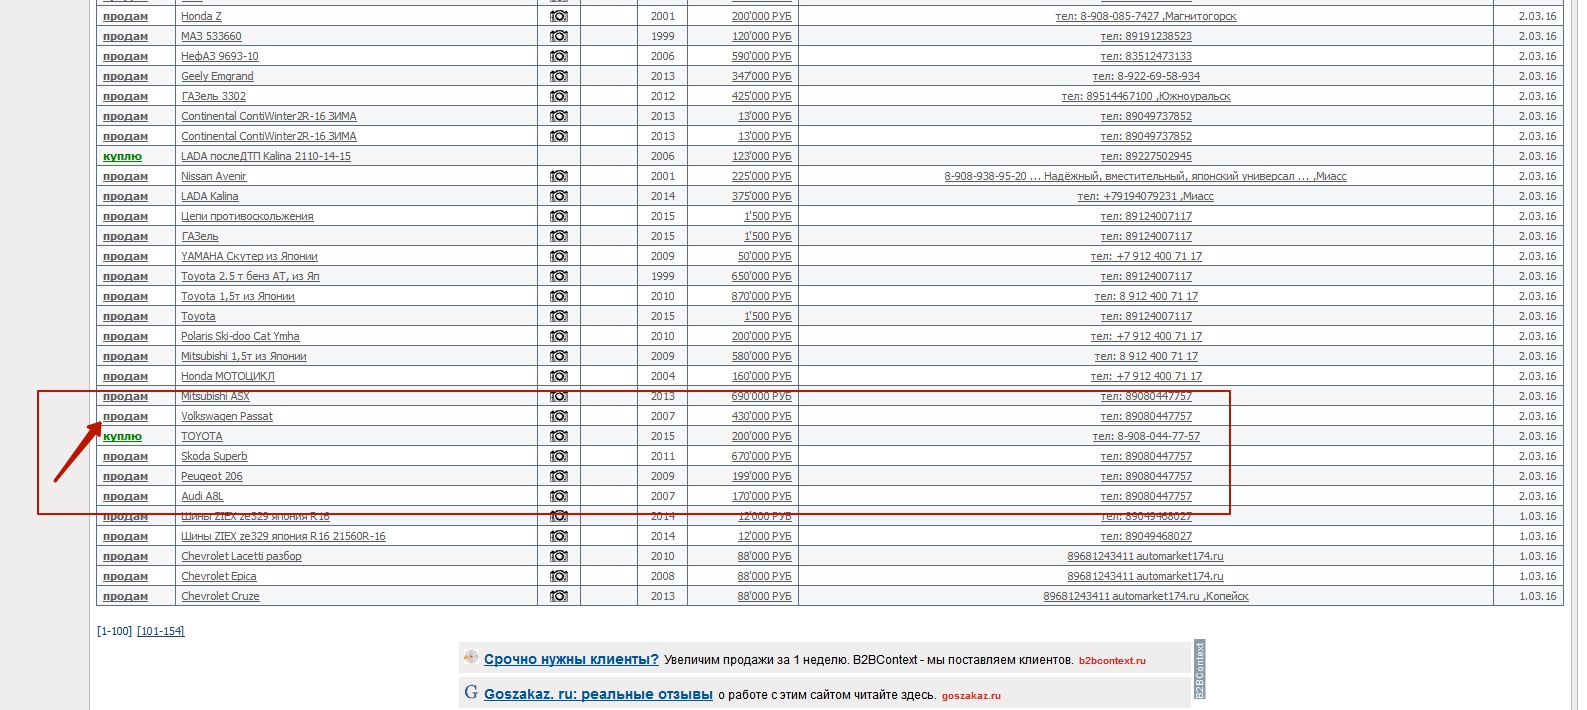This screenshot has width=1587, height=710.
Task: Open photos for Toyota 2.5 т бенз АТ
Action: pos(559,276)
